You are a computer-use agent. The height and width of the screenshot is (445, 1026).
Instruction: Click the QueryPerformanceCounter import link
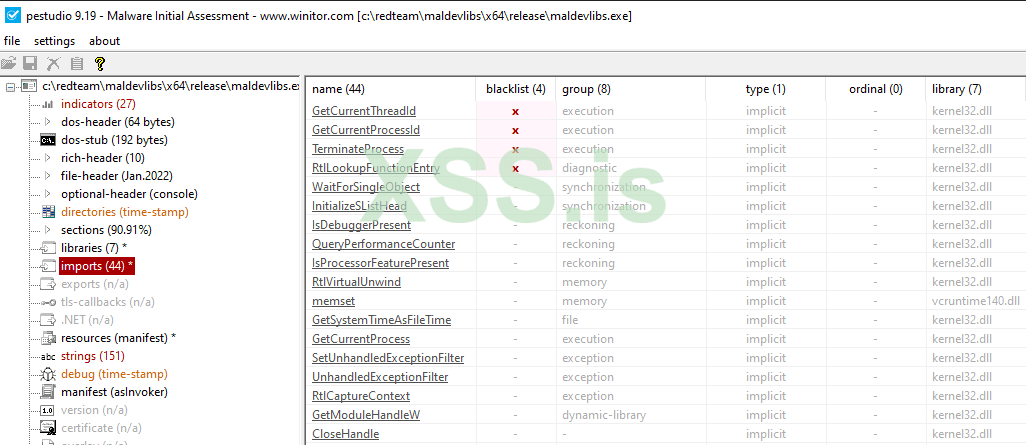(383, 244)
